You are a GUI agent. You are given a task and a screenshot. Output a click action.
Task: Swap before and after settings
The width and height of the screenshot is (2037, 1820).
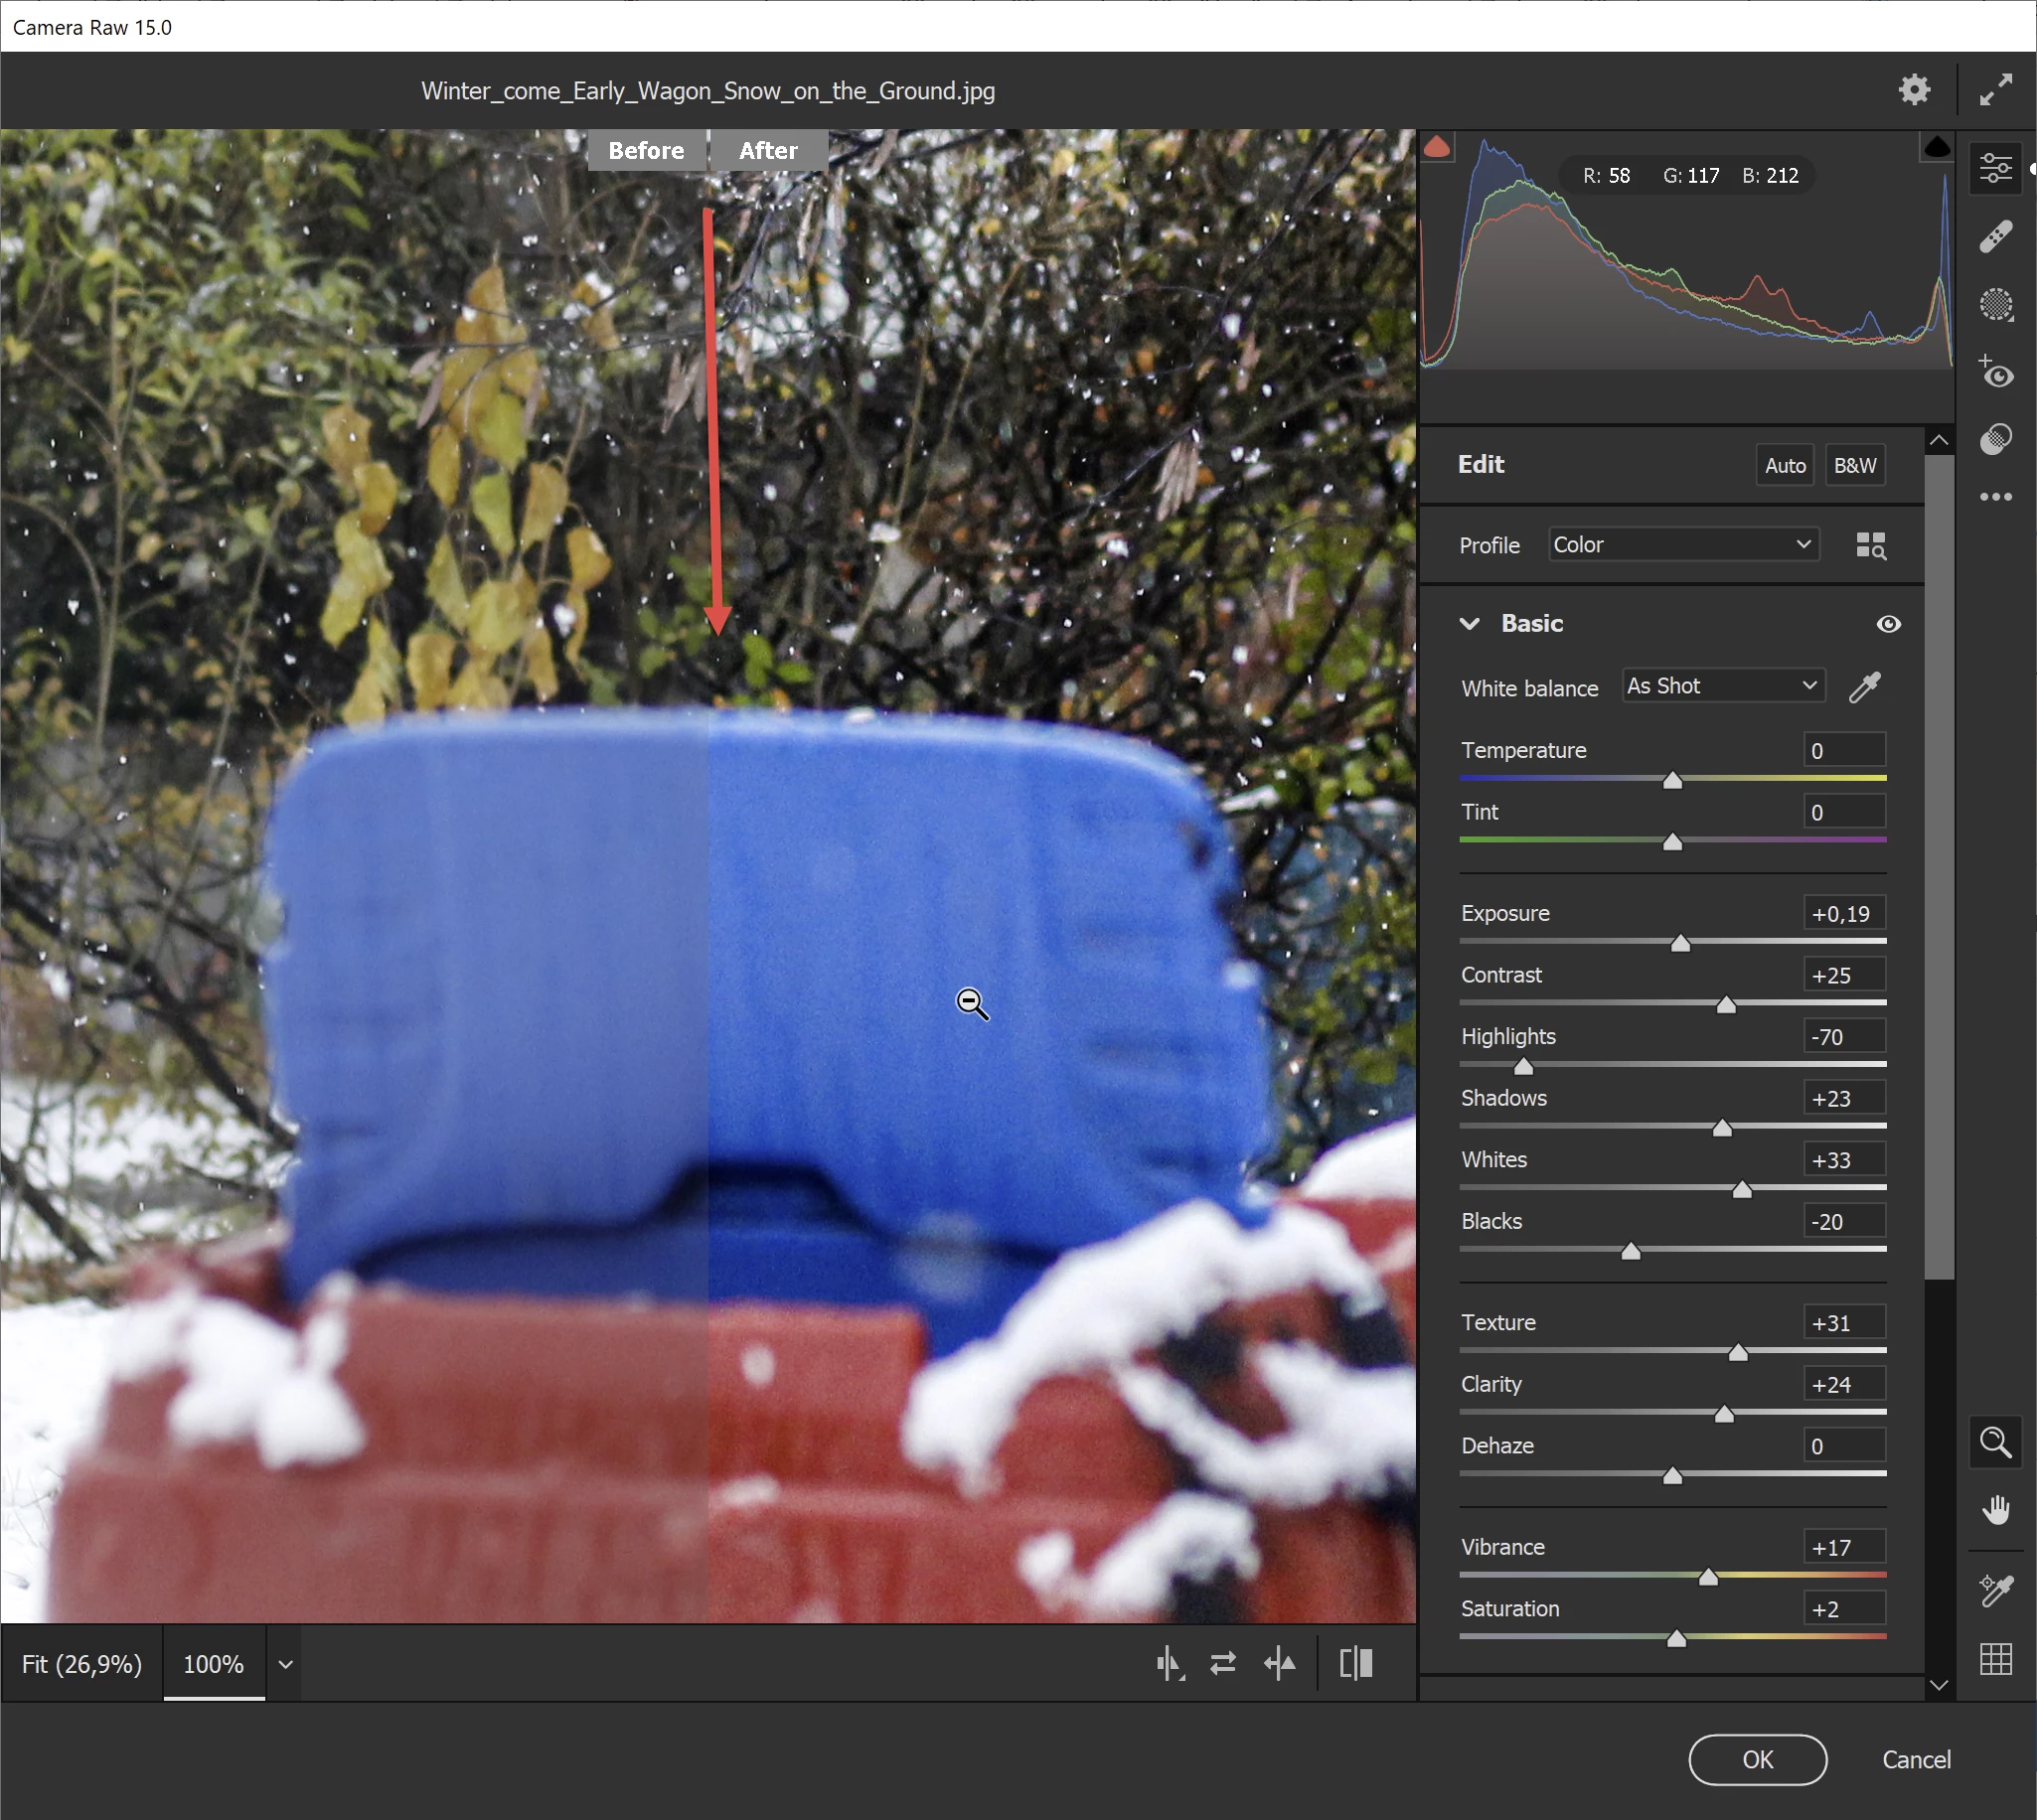click(x=1222, y=1663)
